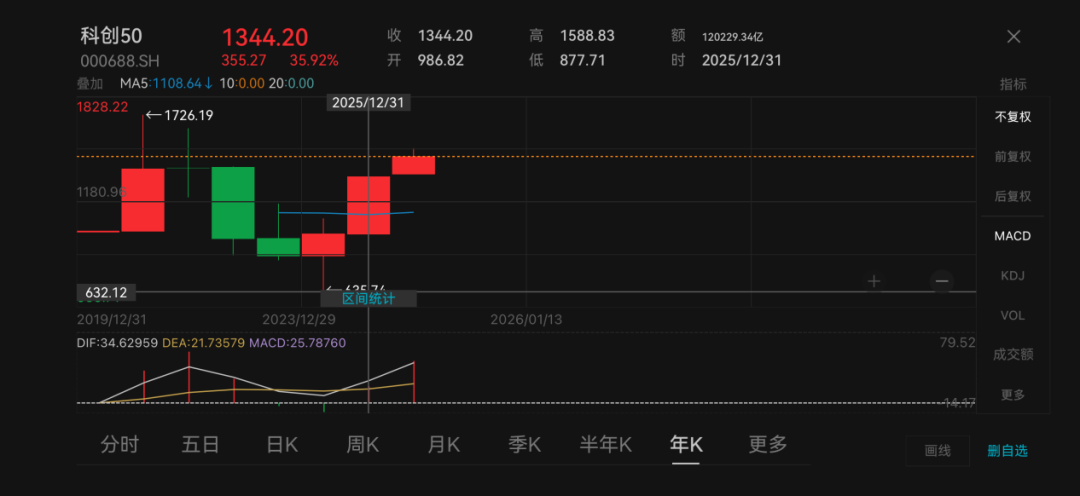Open 叠加 overlay selector
The width and height of the screenshot is (1080, 496).
click(x=90, y=84)
